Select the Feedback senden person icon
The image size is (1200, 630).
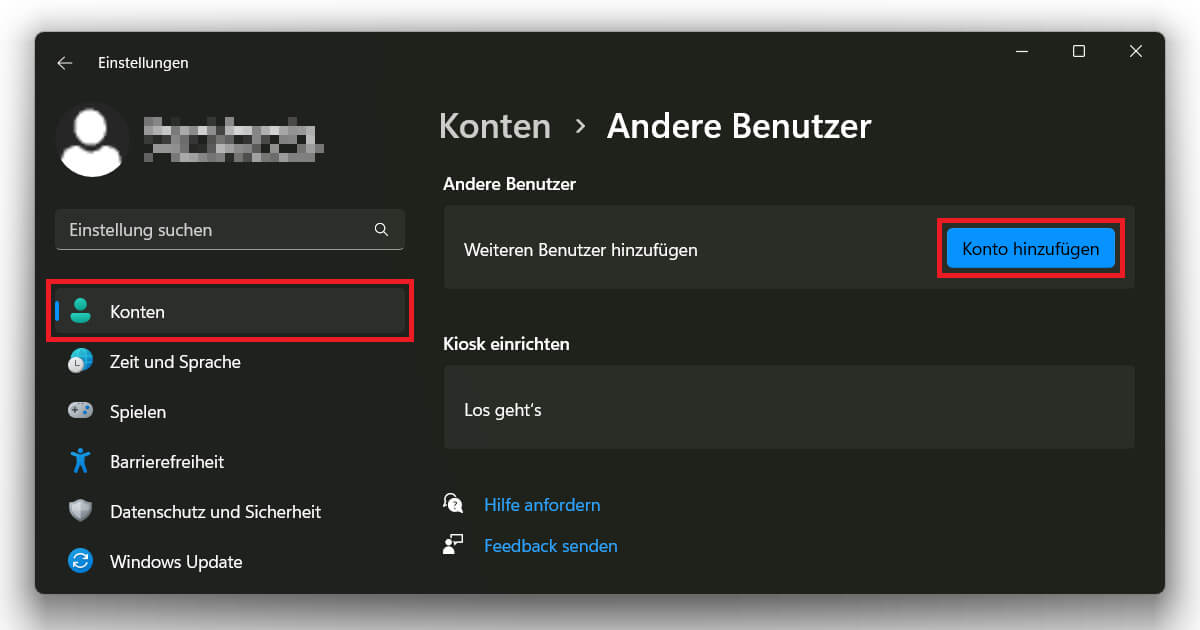click(453, 544)
